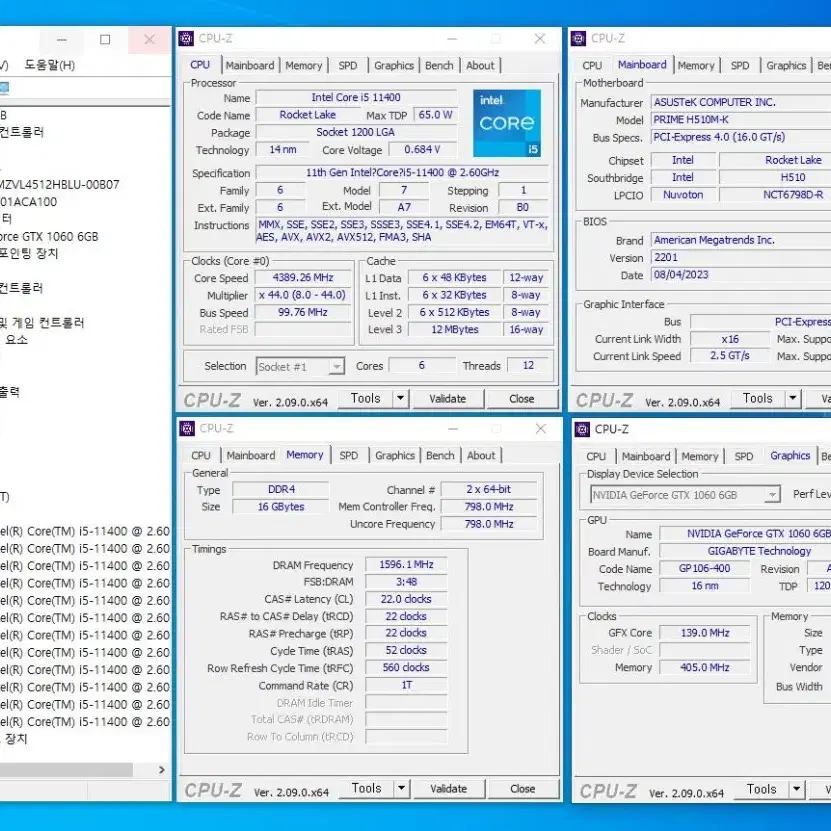
Task: Open the Display Device Selection dropdown
Action: [685, 495]
